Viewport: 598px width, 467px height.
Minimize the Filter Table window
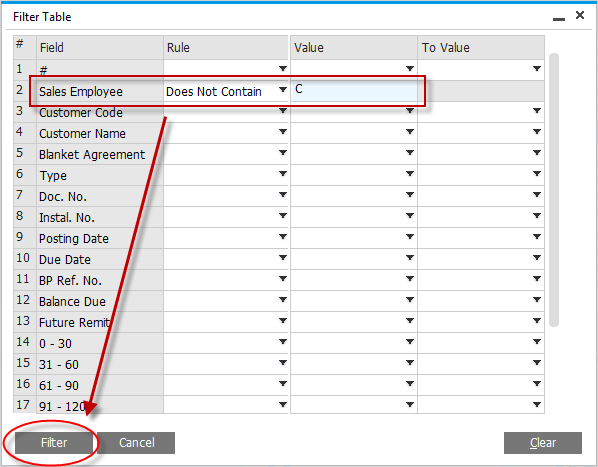[559, 18]
